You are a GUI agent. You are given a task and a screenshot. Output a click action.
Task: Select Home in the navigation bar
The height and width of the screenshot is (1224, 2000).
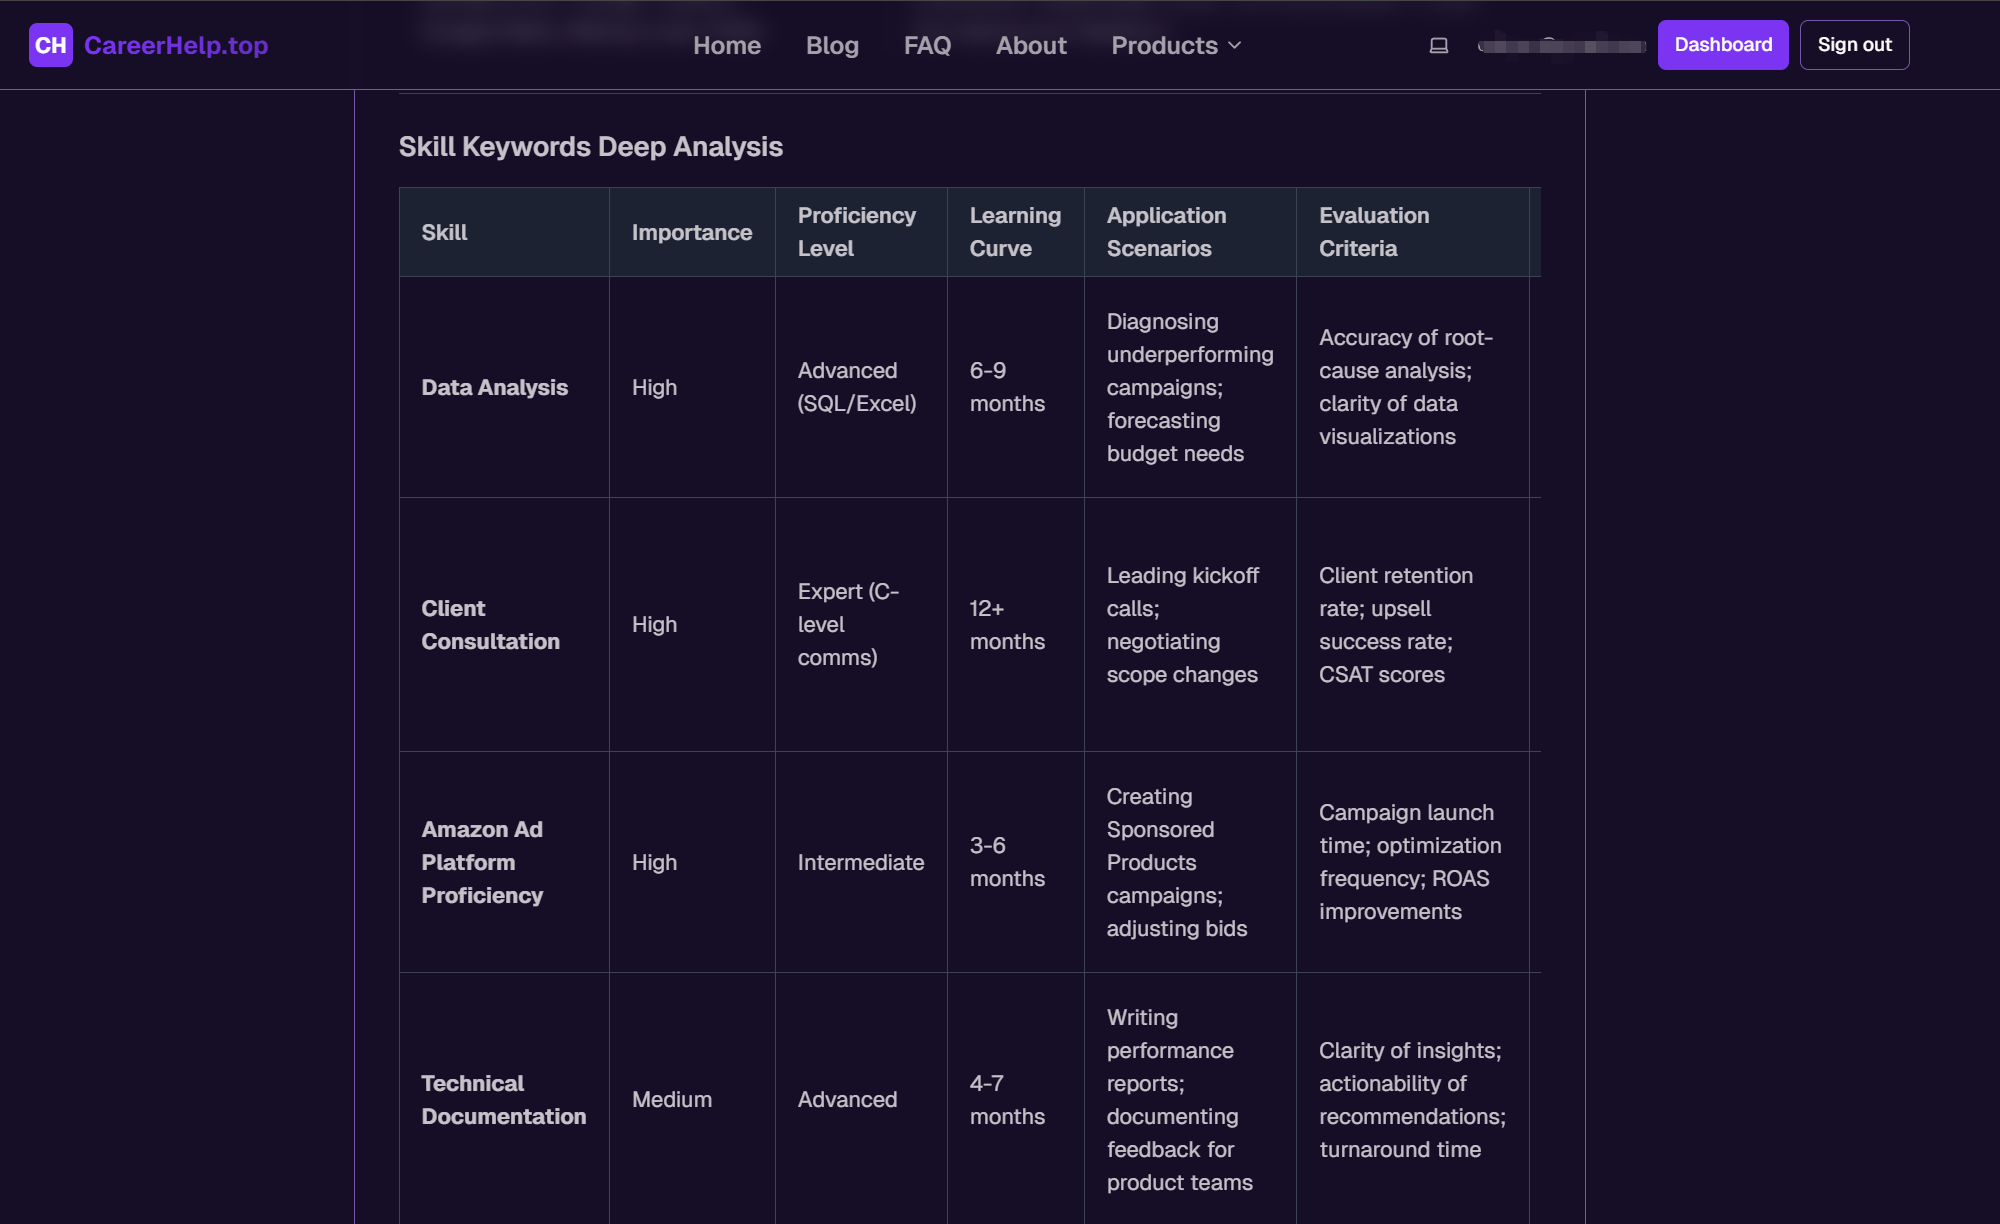click(727, 45)
